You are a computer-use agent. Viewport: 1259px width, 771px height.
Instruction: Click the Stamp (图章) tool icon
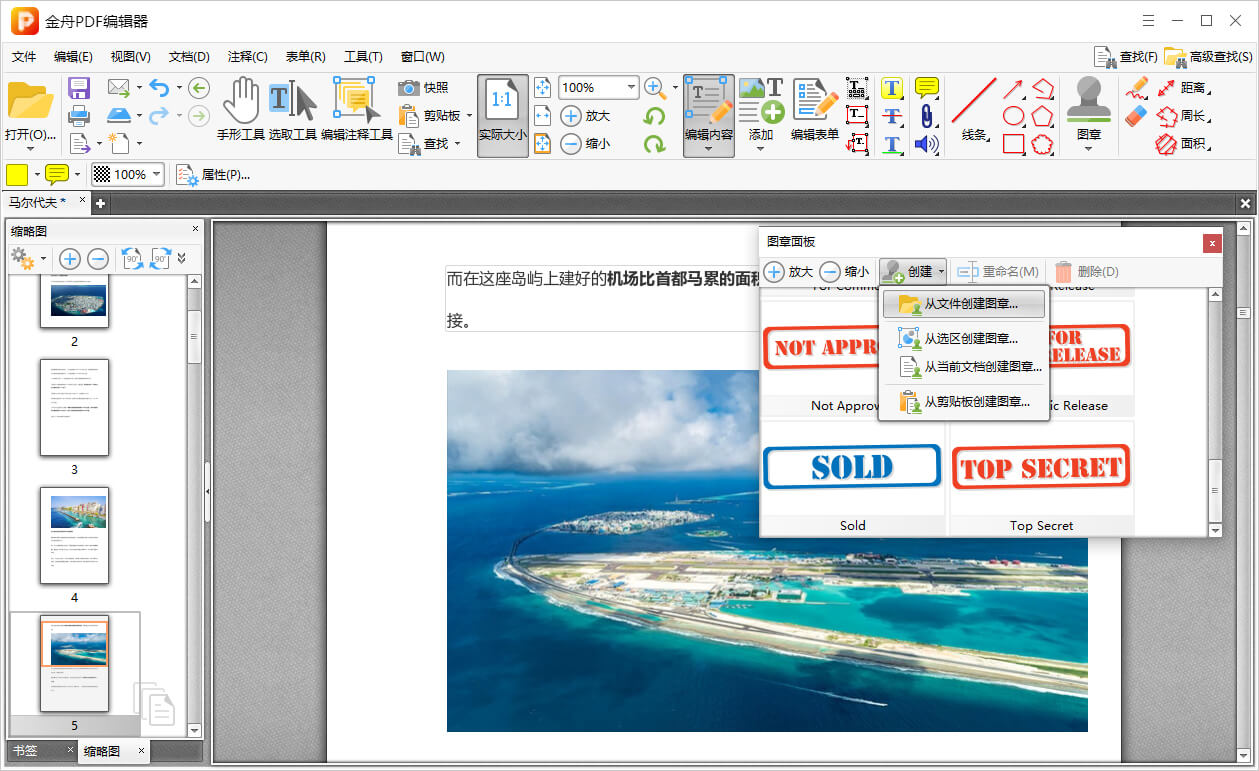click(1088, 103)
